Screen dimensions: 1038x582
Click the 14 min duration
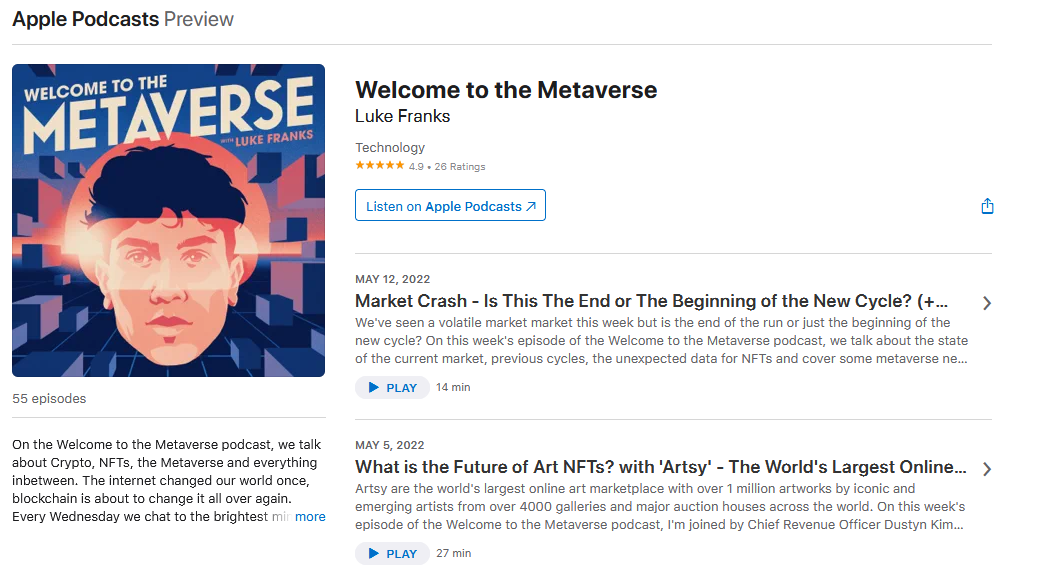453,387
